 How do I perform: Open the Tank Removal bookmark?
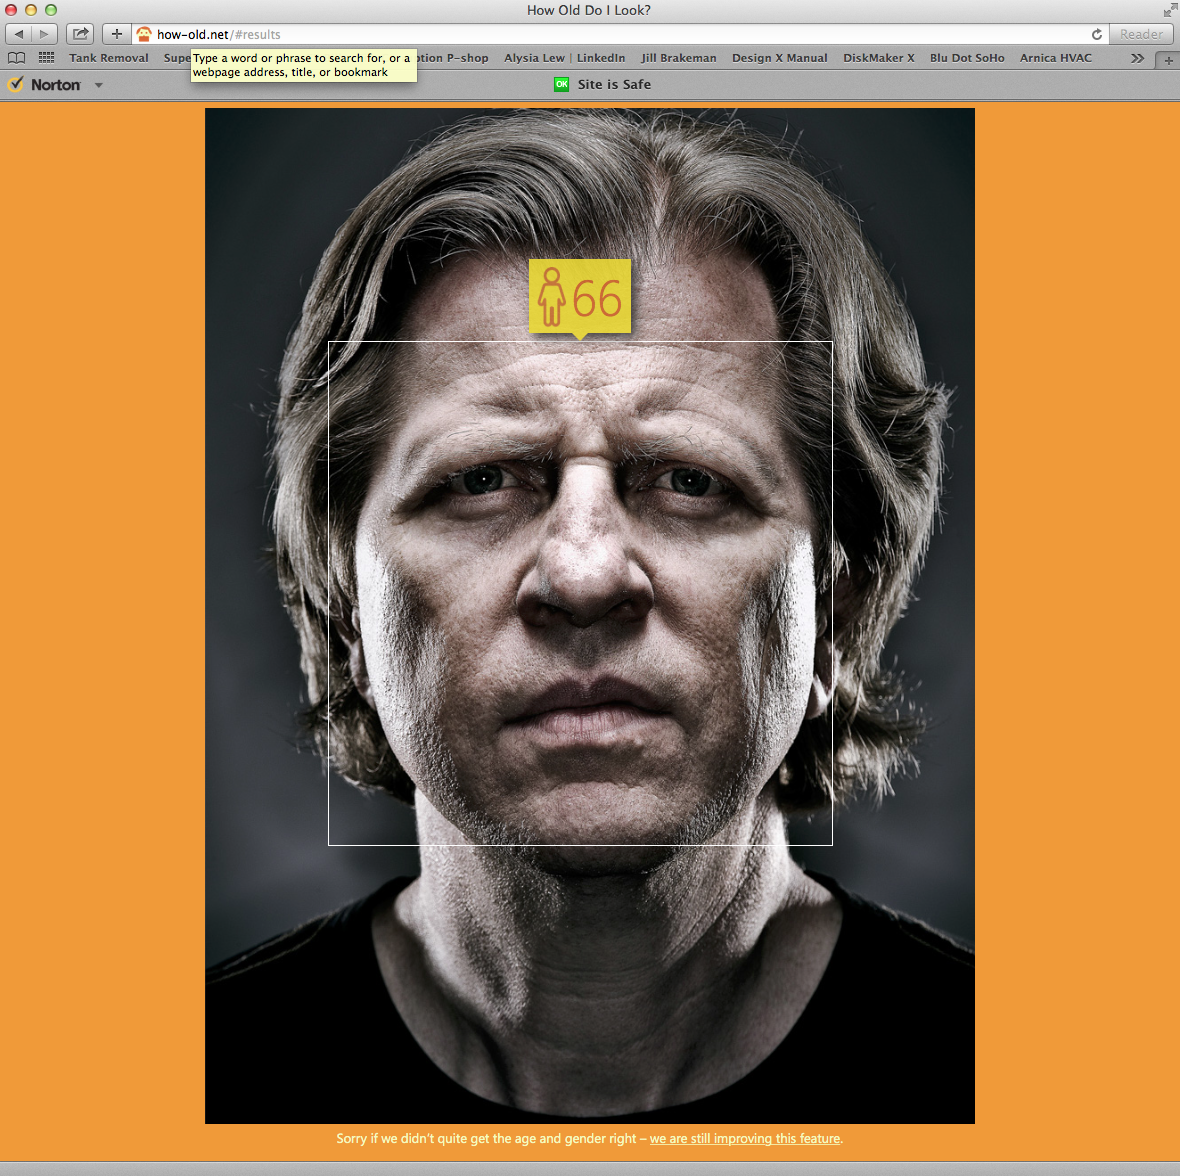click(x=109, y=58)
